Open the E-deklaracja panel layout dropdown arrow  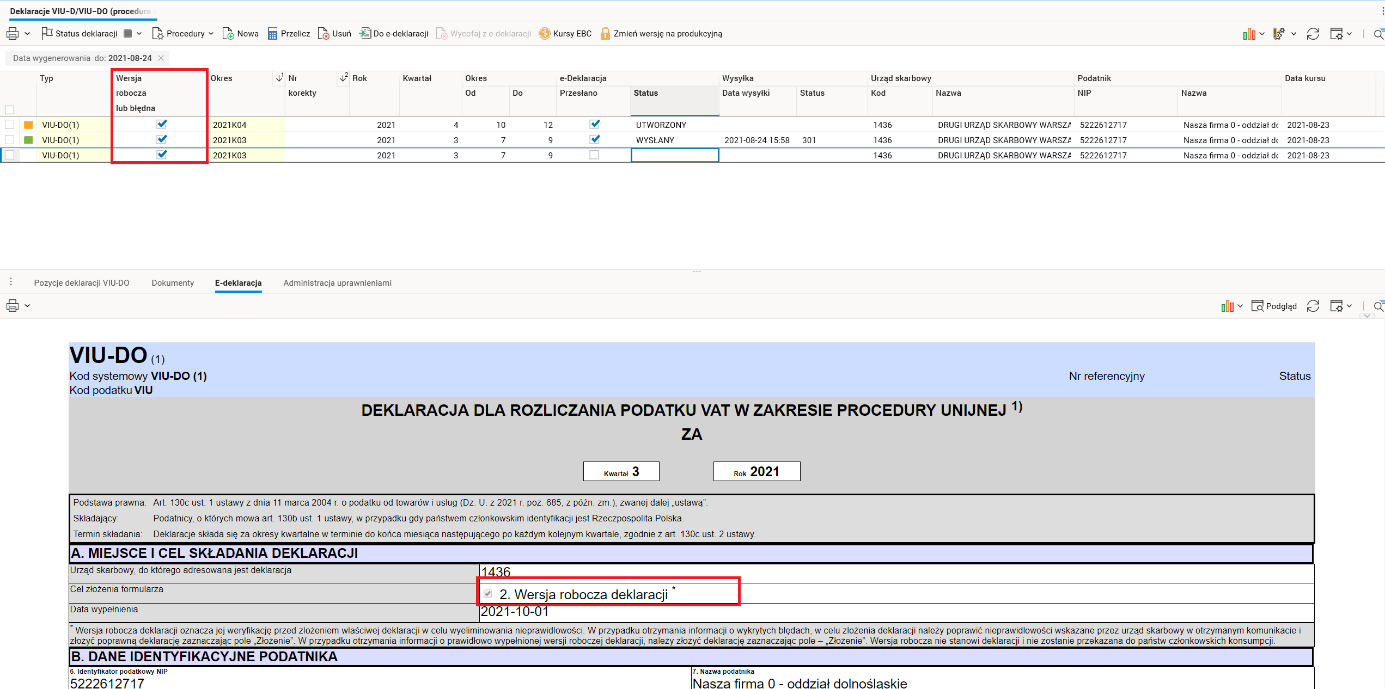(x=1351, y=306)
